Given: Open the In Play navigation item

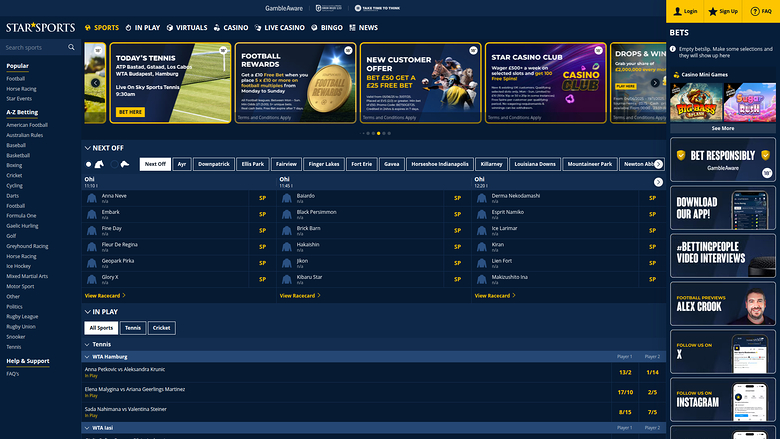Looking at the screenshot, I should [142, 28].
